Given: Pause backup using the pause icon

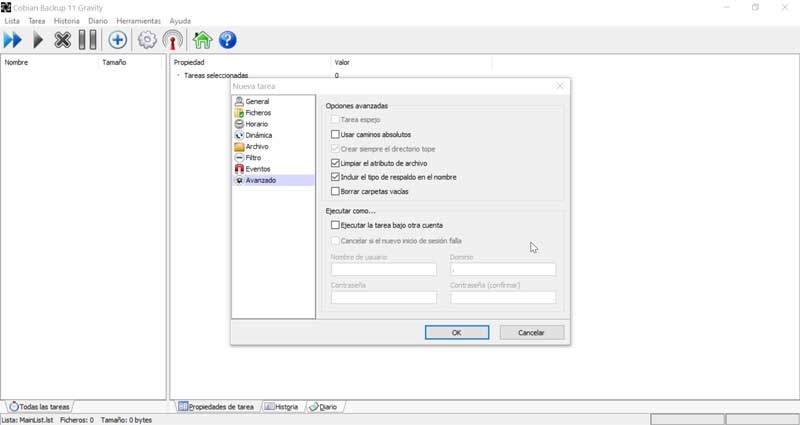Looking at the screenshot, I should pos(87,40).
